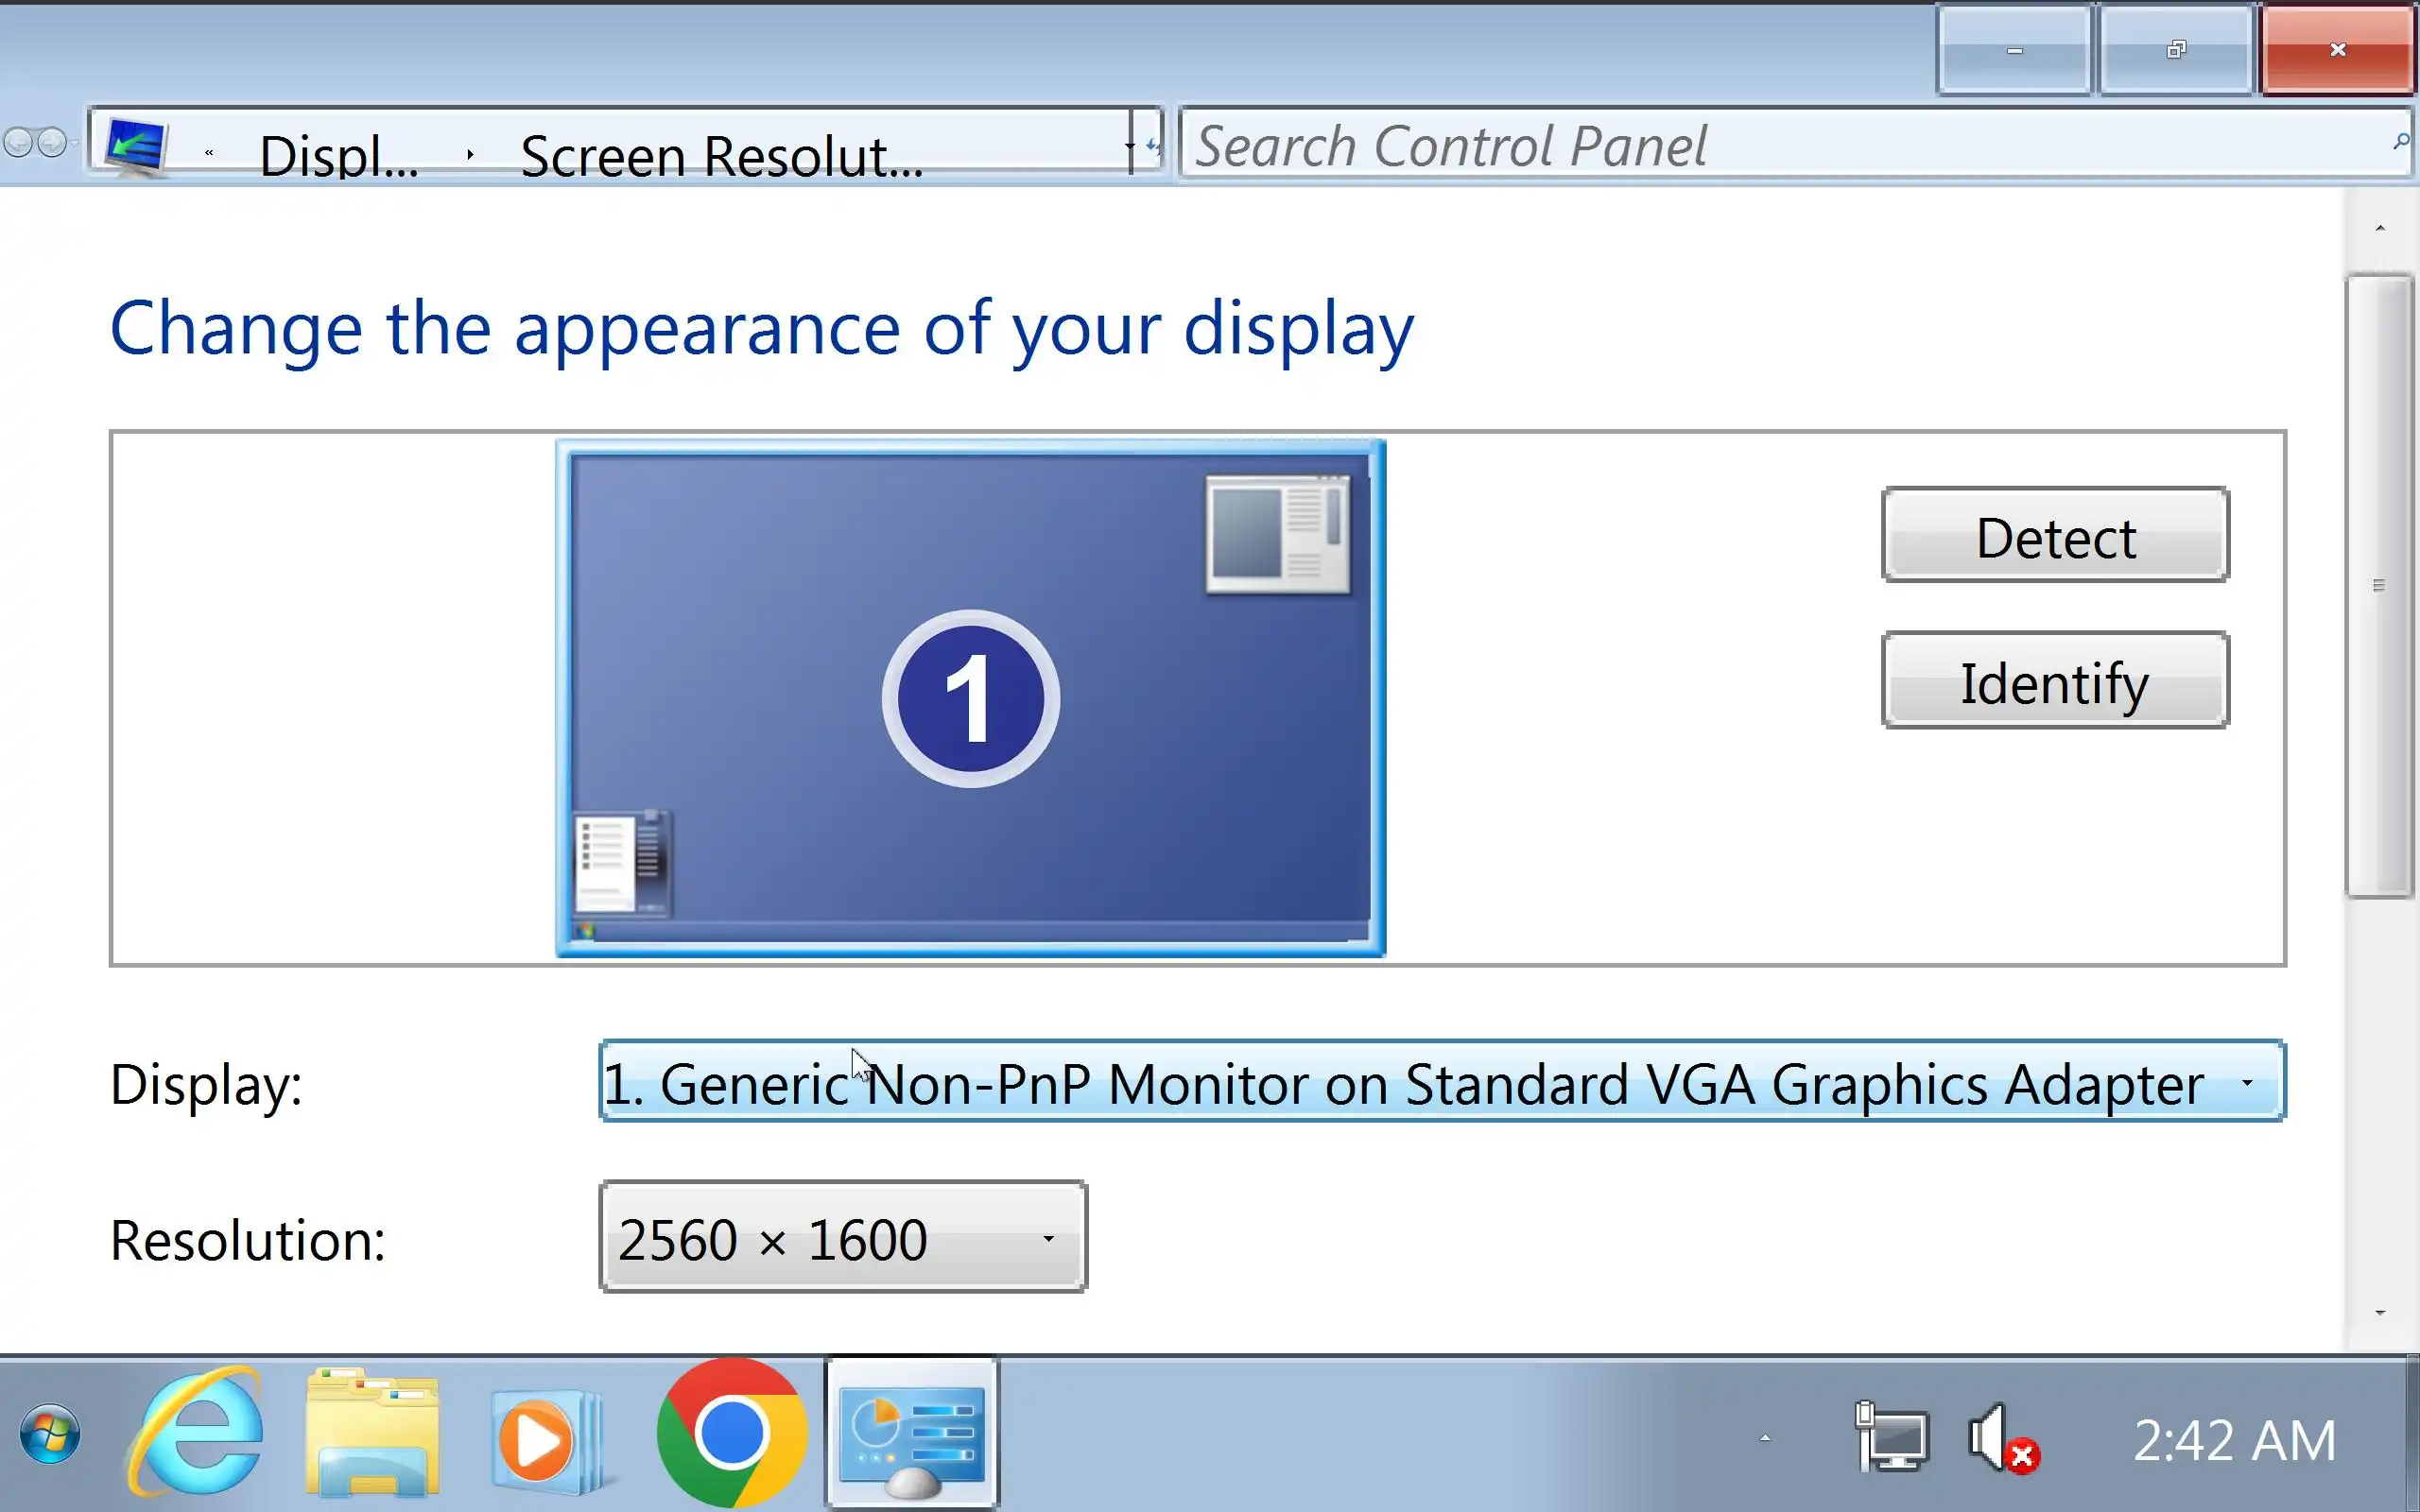Show hidden system tray icons

coord(1765,1438)
